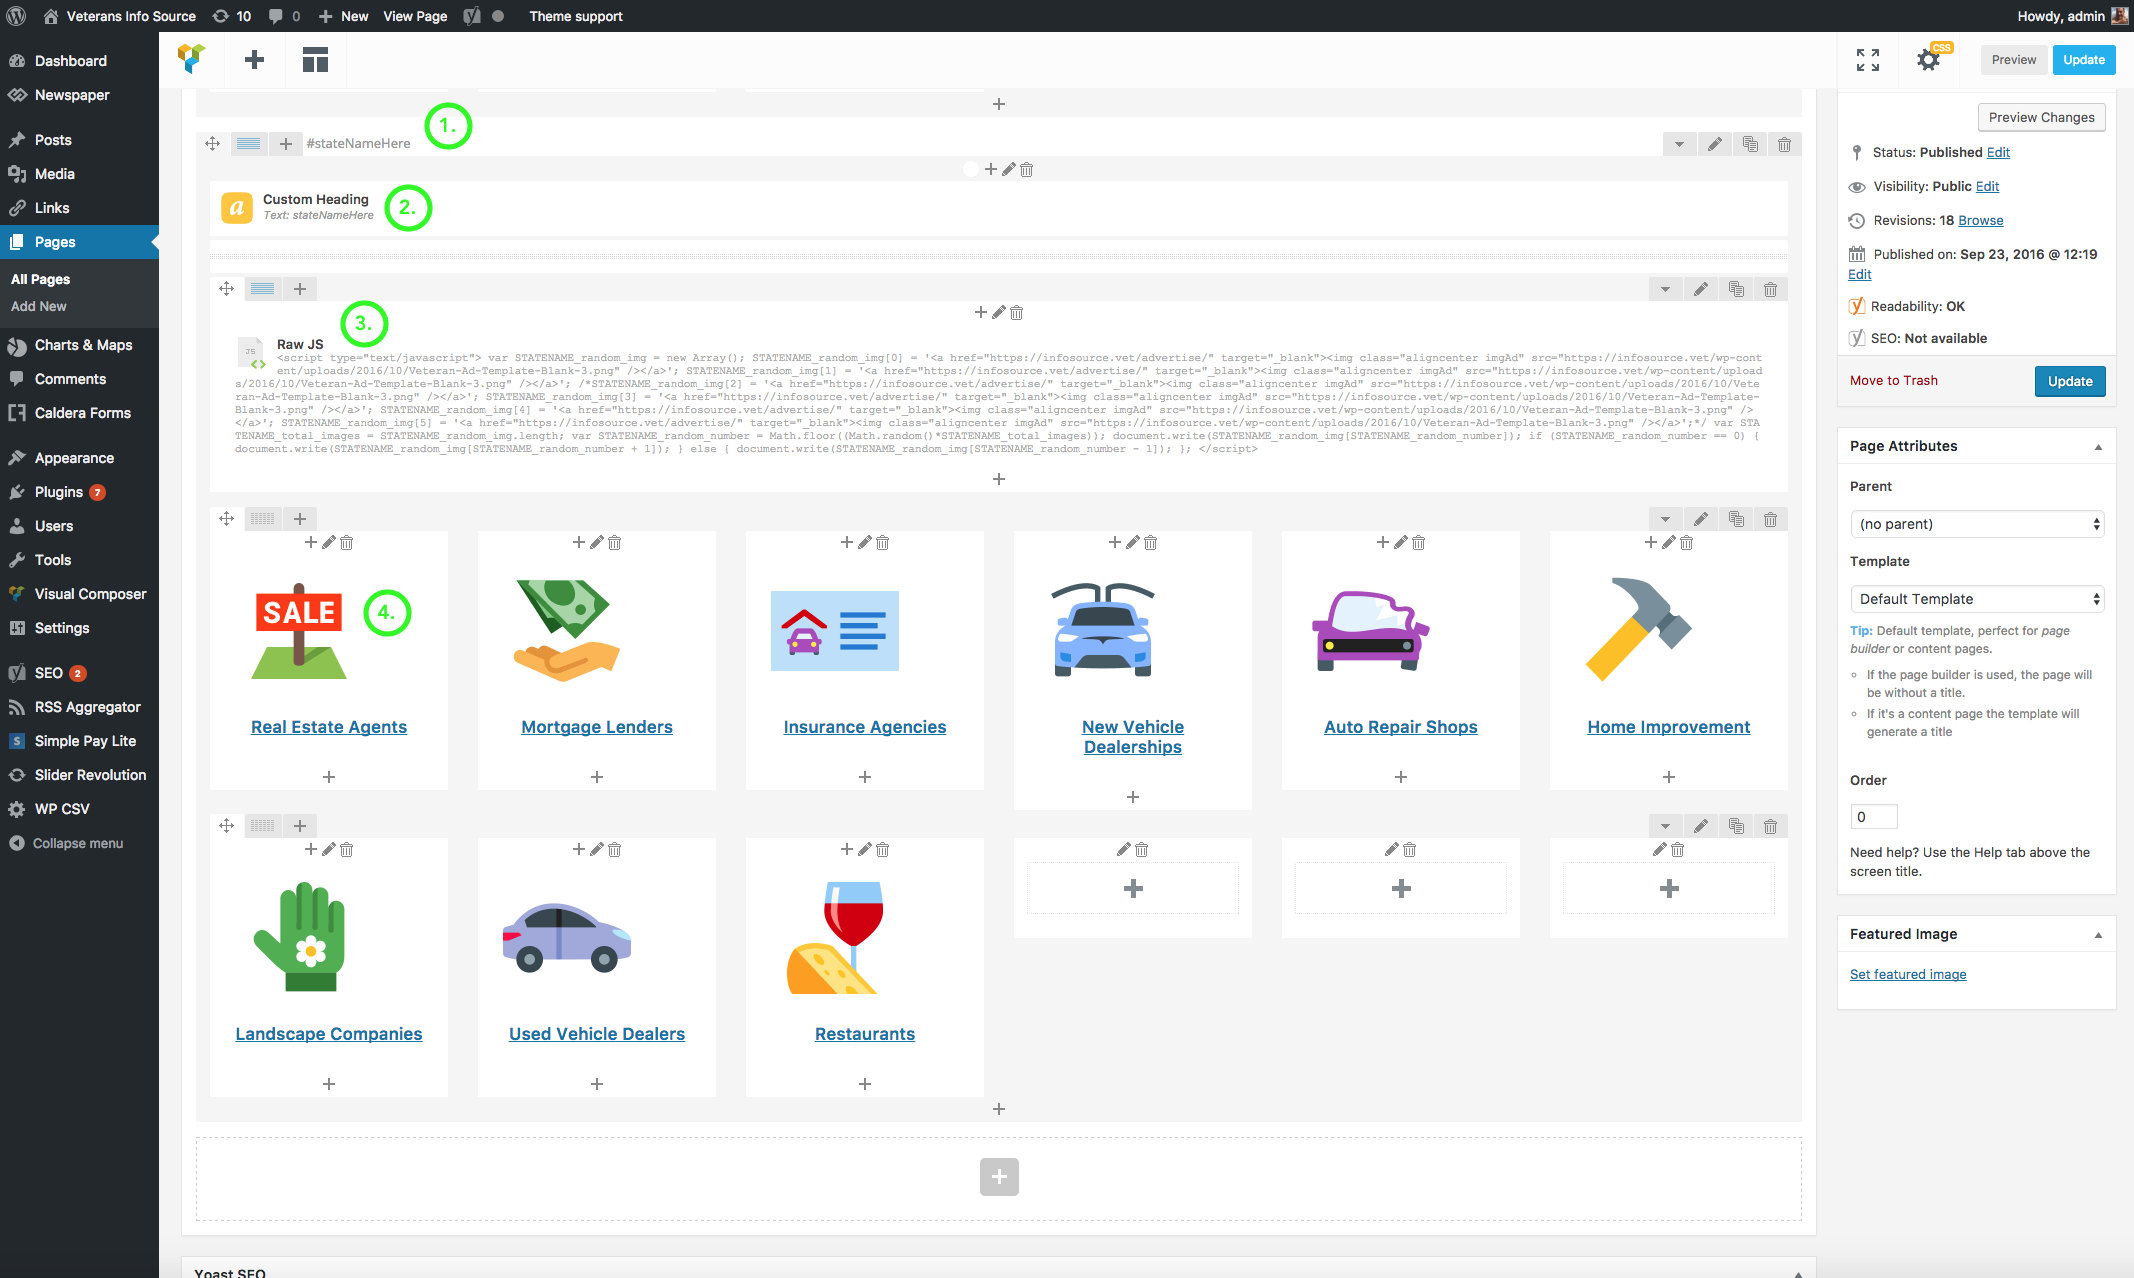Open the Newspaper theme menu
Screen dimensions: 2134x1278
click(72, 95)
